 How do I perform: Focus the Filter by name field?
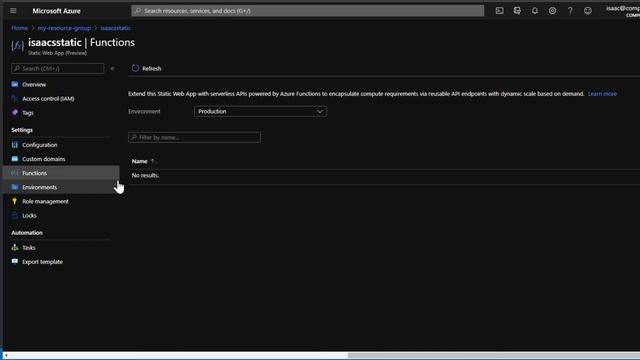tap(194, 137)
